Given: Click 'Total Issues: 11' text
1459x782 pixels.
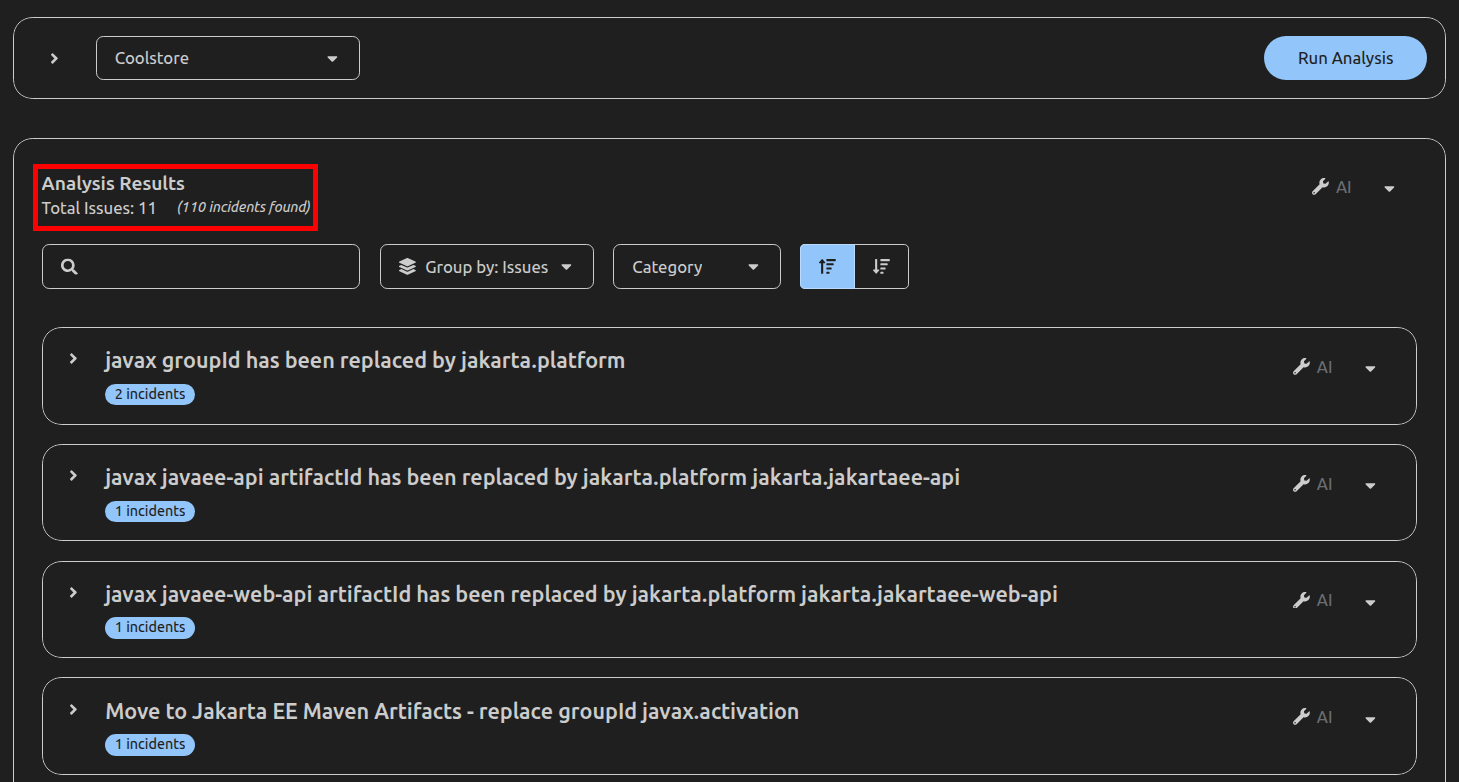Looking at the screenshot, I should [99, 208].
